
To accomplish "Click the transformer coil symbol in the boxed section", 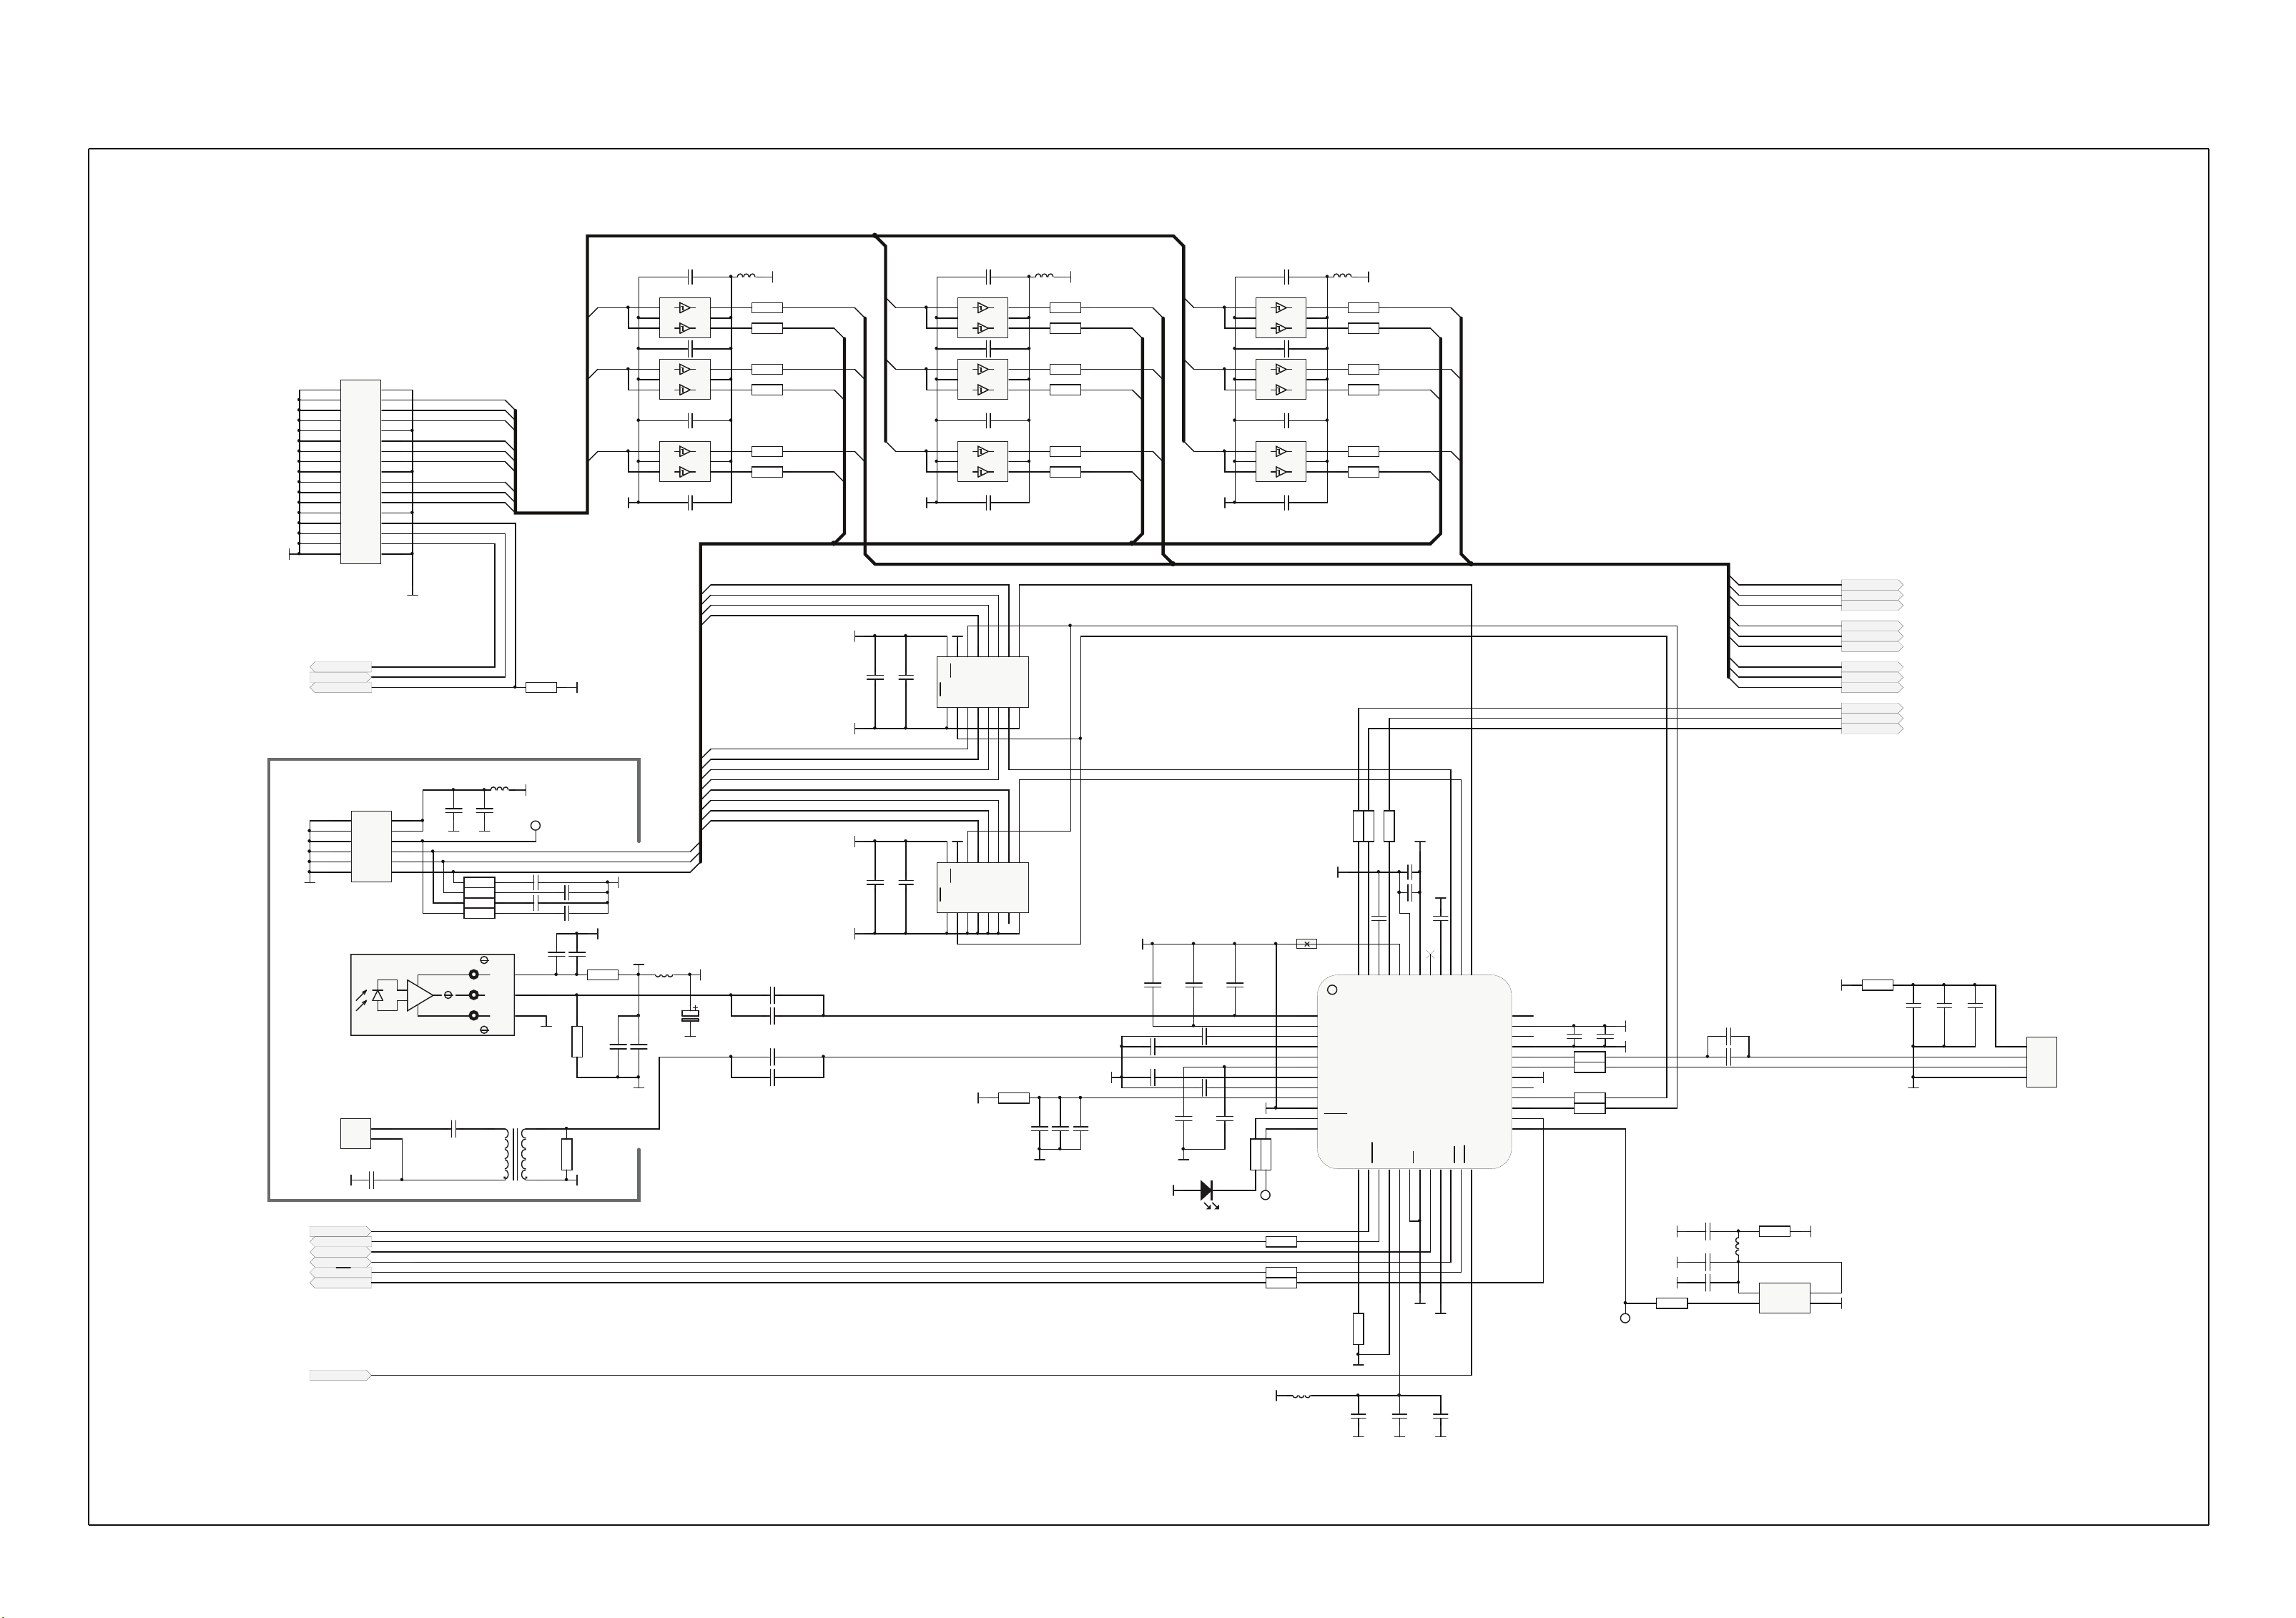I will click(x=516, y=1155).
